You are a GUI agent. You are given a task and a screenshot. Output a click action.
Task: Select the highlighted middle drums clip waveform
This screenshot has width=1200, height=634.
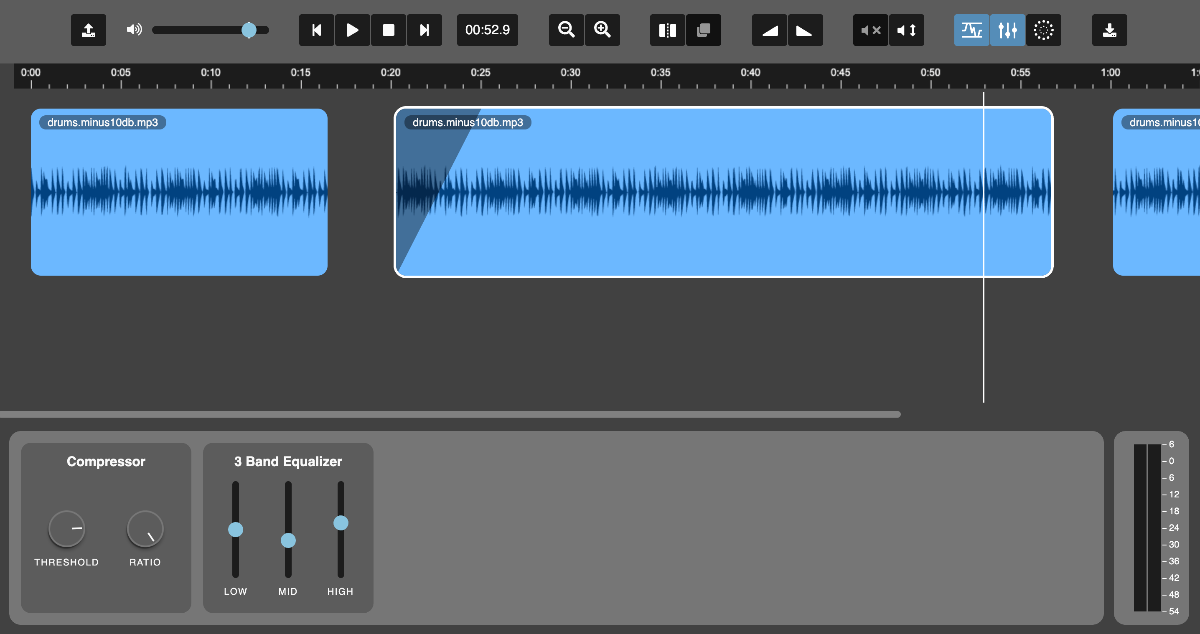pos(724,191)
